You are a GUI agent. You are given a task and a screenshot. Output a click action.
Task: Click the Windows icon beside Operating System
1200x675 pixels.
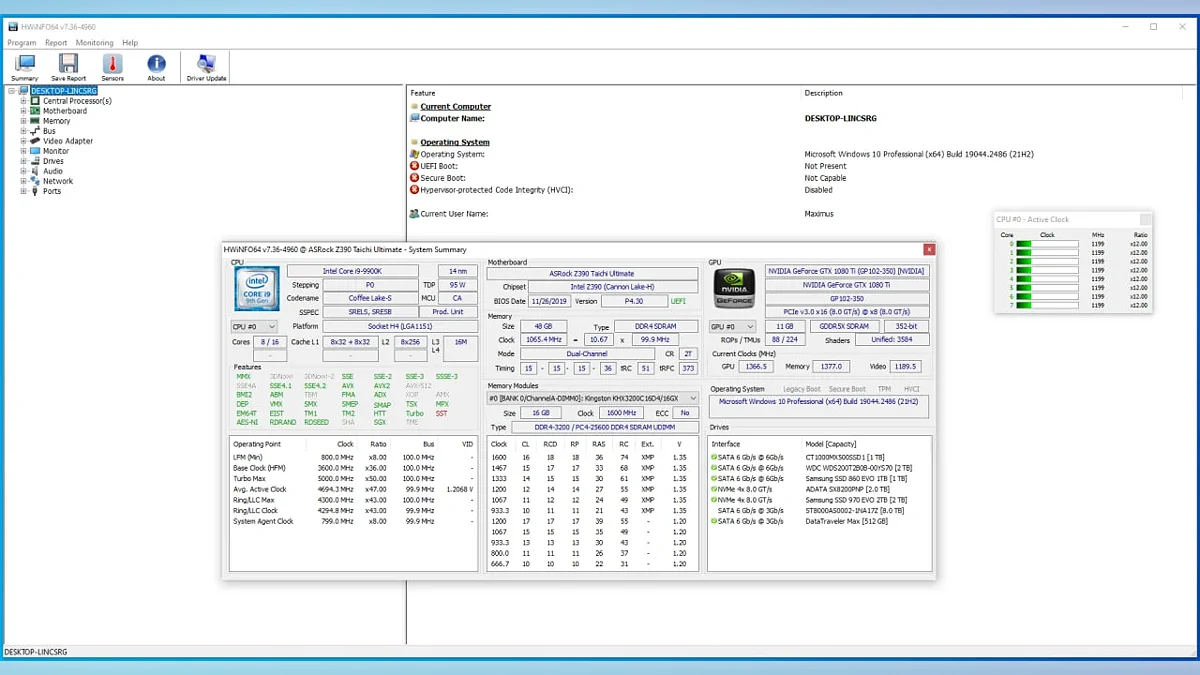pos(414,154)
